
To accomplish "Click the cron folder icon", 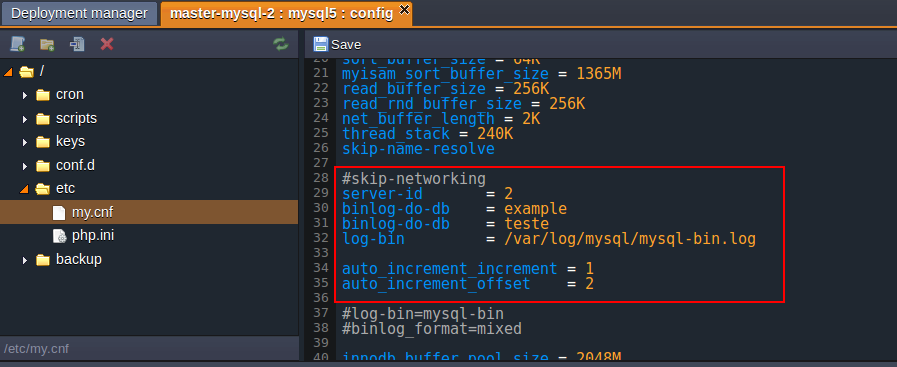I will click(x=43, y=95).
